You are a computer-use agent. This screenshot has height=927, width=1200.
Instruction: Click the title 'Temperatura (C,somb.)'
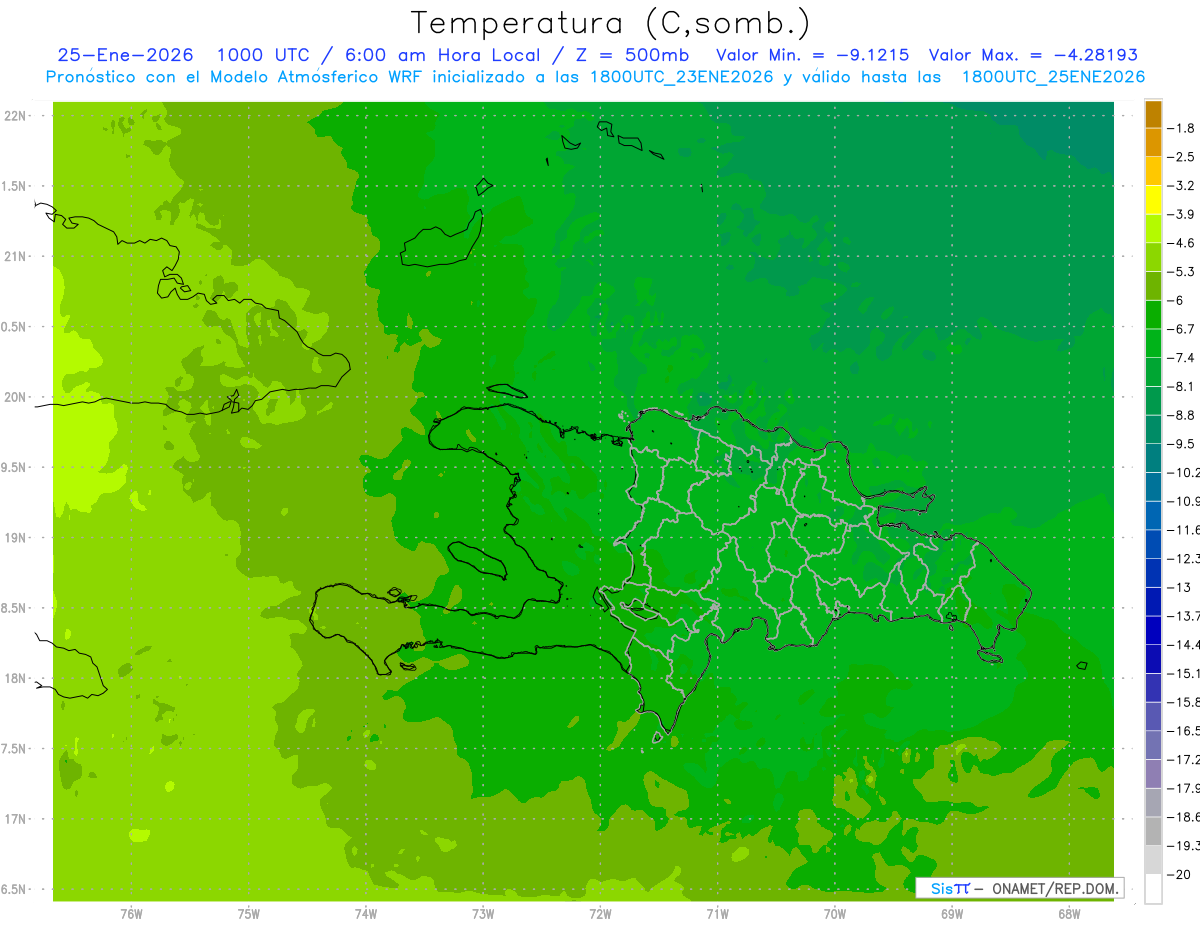611,23
